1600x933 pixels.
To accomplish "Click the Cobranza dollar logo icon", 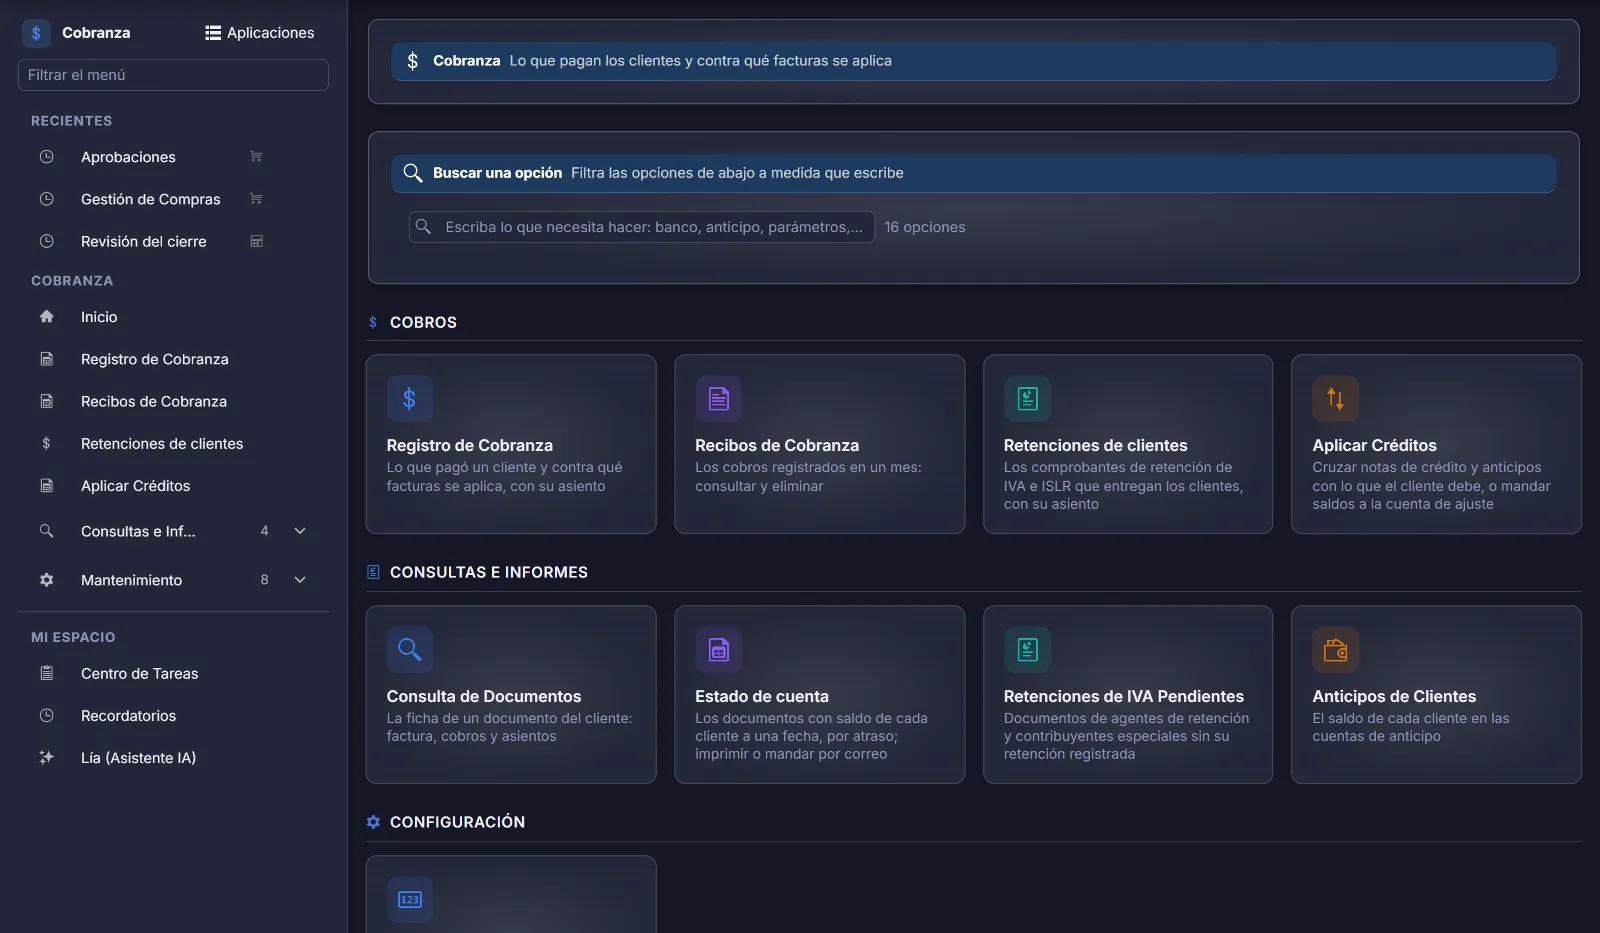I will (36, 33).
